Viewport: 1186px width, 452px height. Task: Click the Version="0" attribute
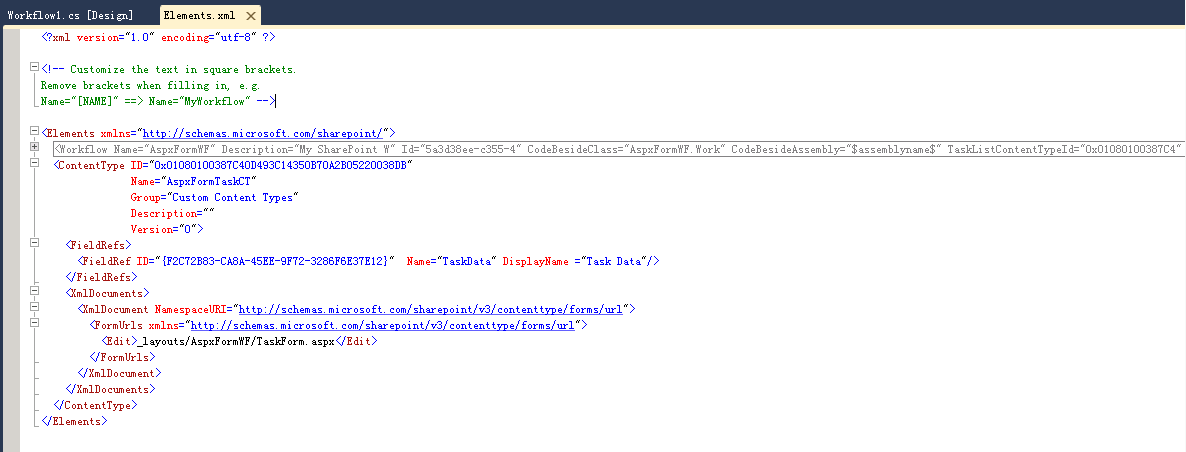pos(163,229)
